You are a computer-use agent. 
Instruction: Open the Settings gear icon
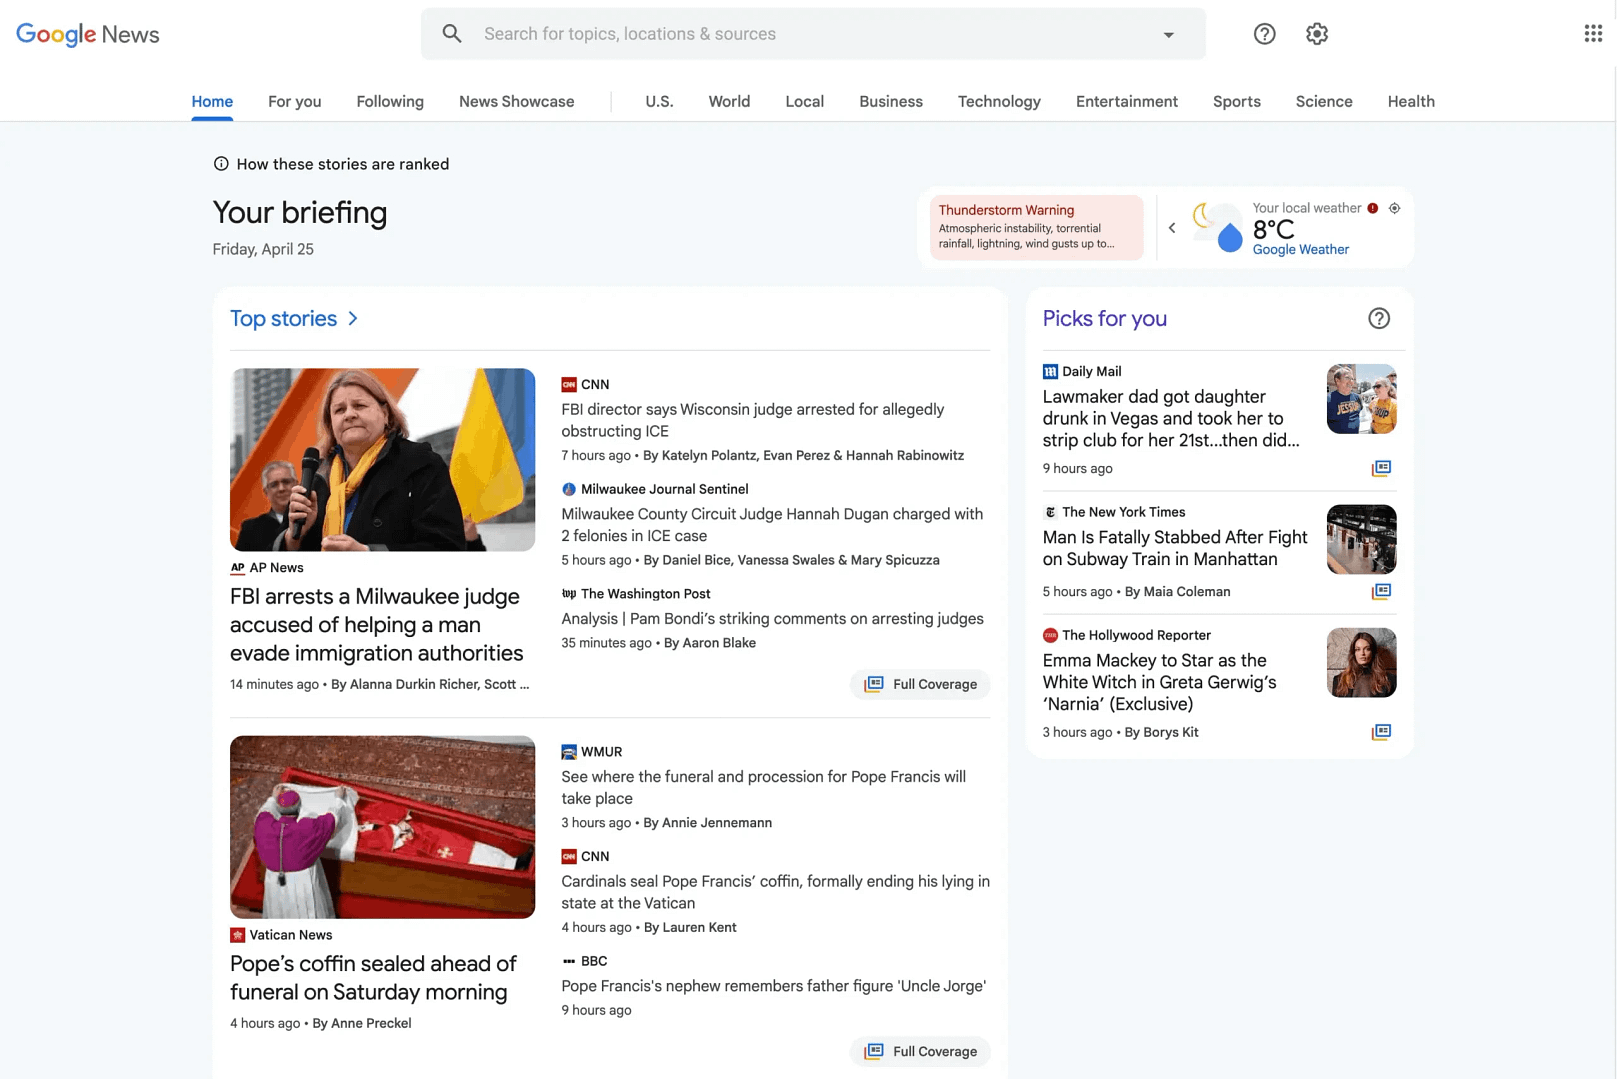click(x=1317, y=34)
